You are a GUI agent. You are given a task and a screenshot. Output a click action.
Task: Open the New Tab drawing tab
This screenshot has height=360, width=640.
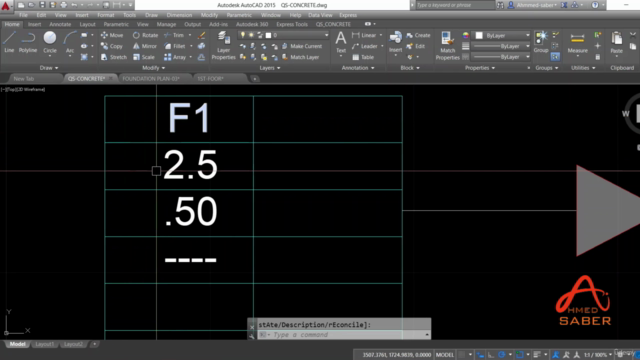pyautogui.click(x=24, y=78)
